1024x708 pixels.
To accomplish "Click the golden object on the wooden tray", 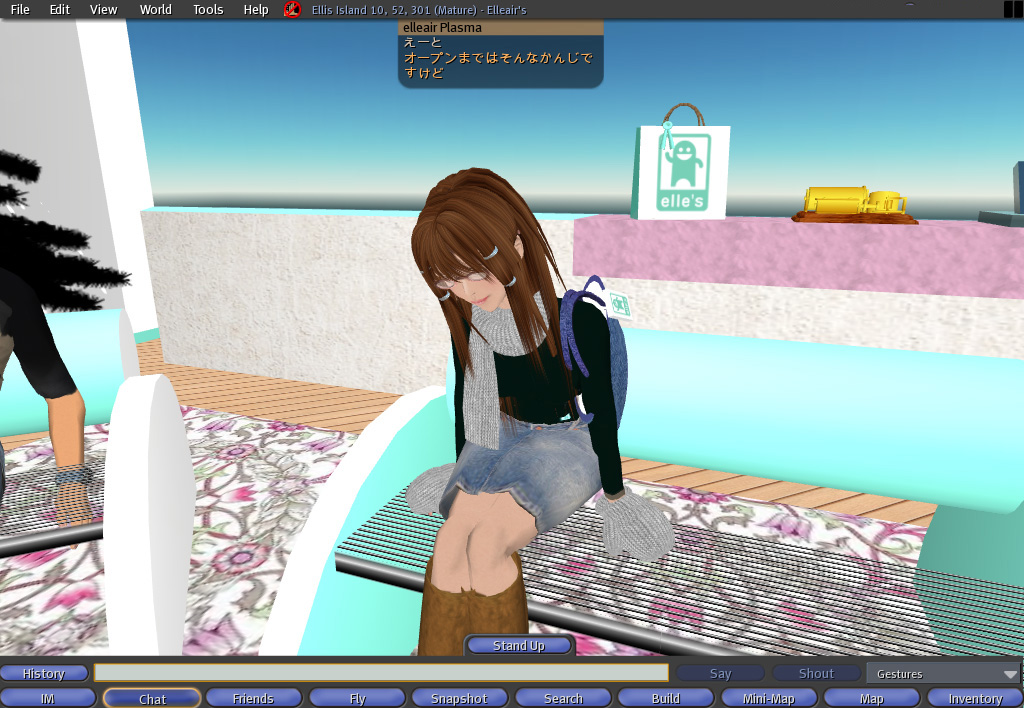I will [854, 200].
